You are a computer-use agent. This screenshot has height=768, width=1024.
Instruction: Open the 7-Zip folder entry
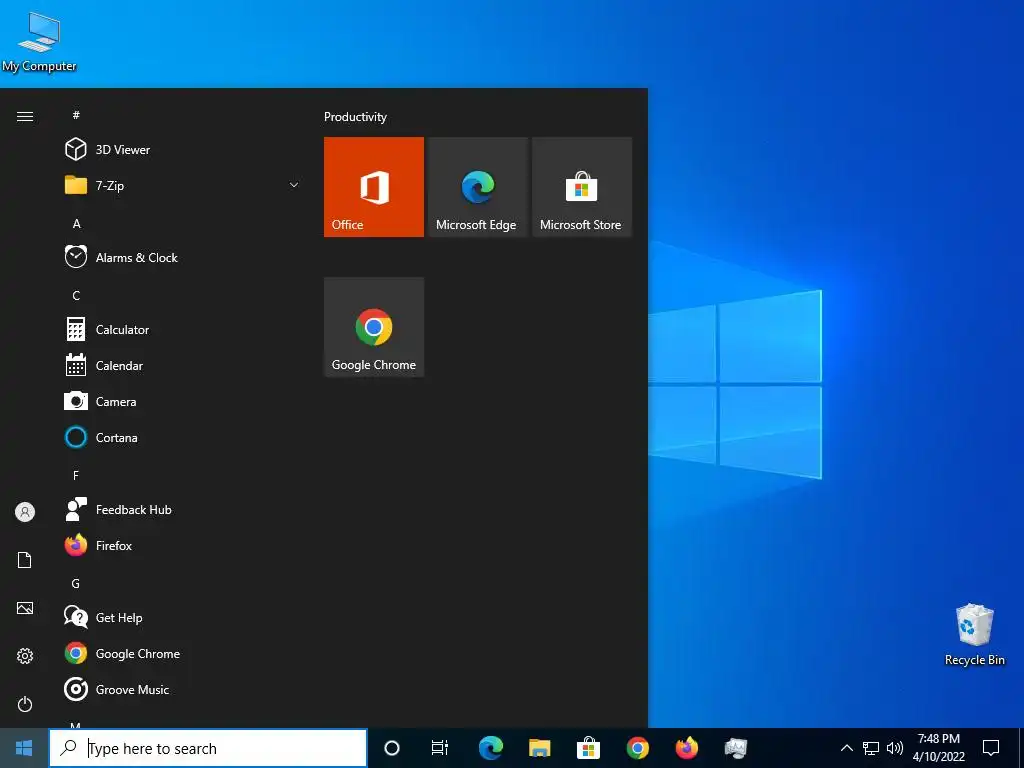[183, 185]
